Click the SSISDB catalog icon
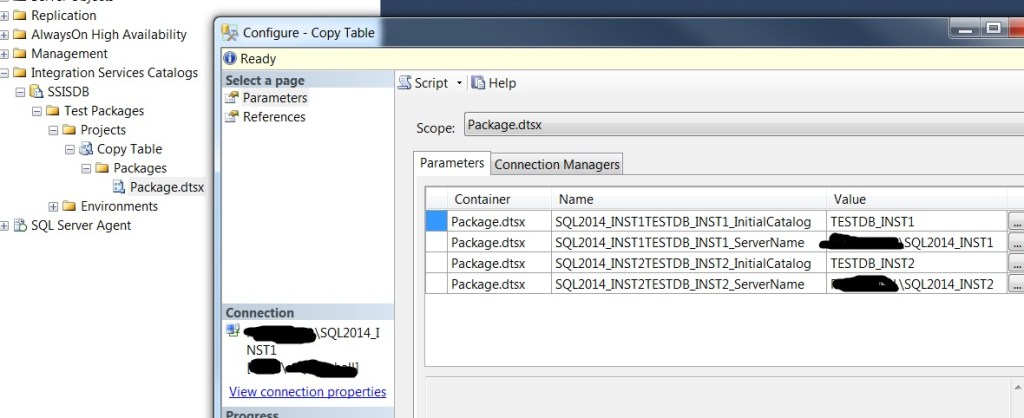Viewport: 1024px width, 418px height. tap(37, 92)
